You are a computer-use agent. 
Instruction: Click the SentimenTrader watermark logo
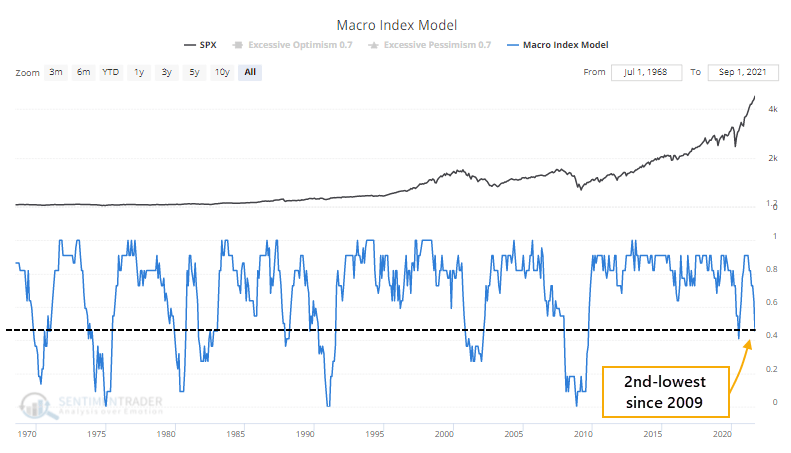[91, 405]
